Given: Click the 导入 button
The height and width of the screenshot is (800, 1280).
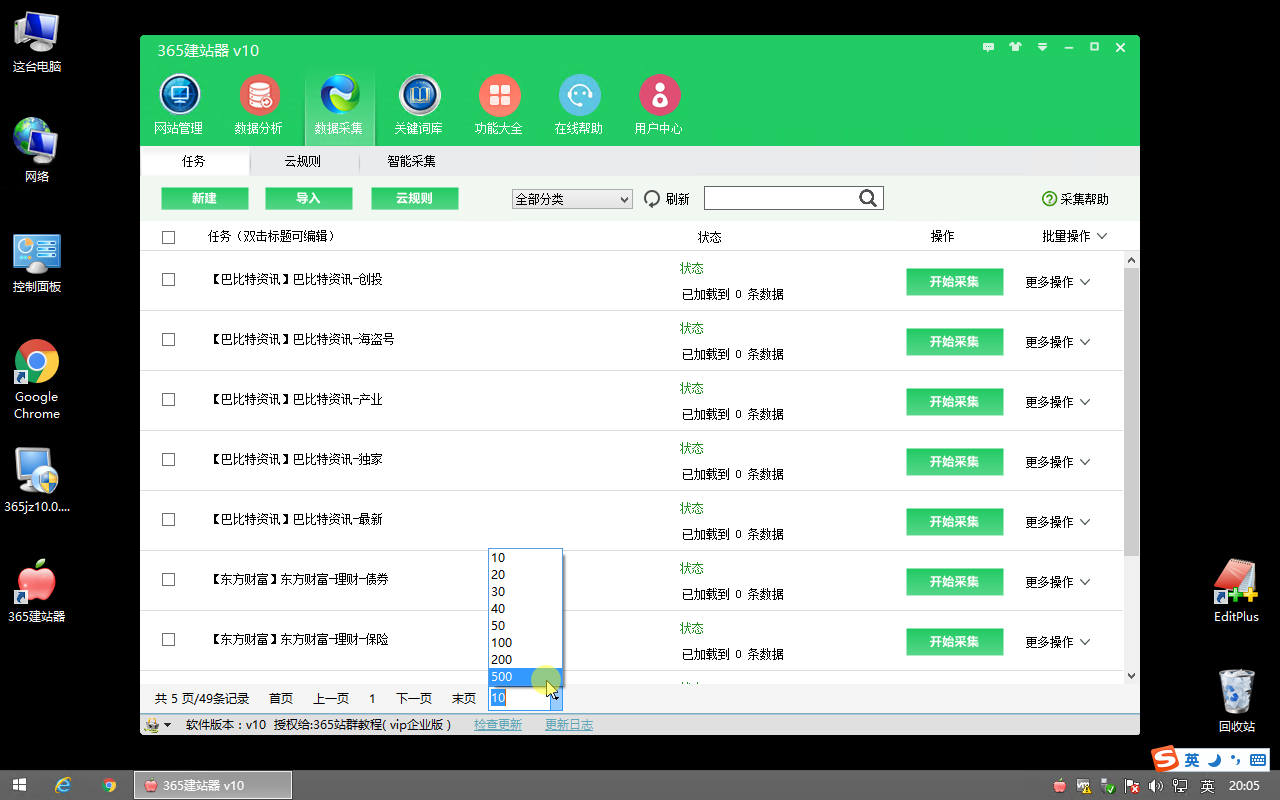Looking at the screenshot, I should point(308,199).
